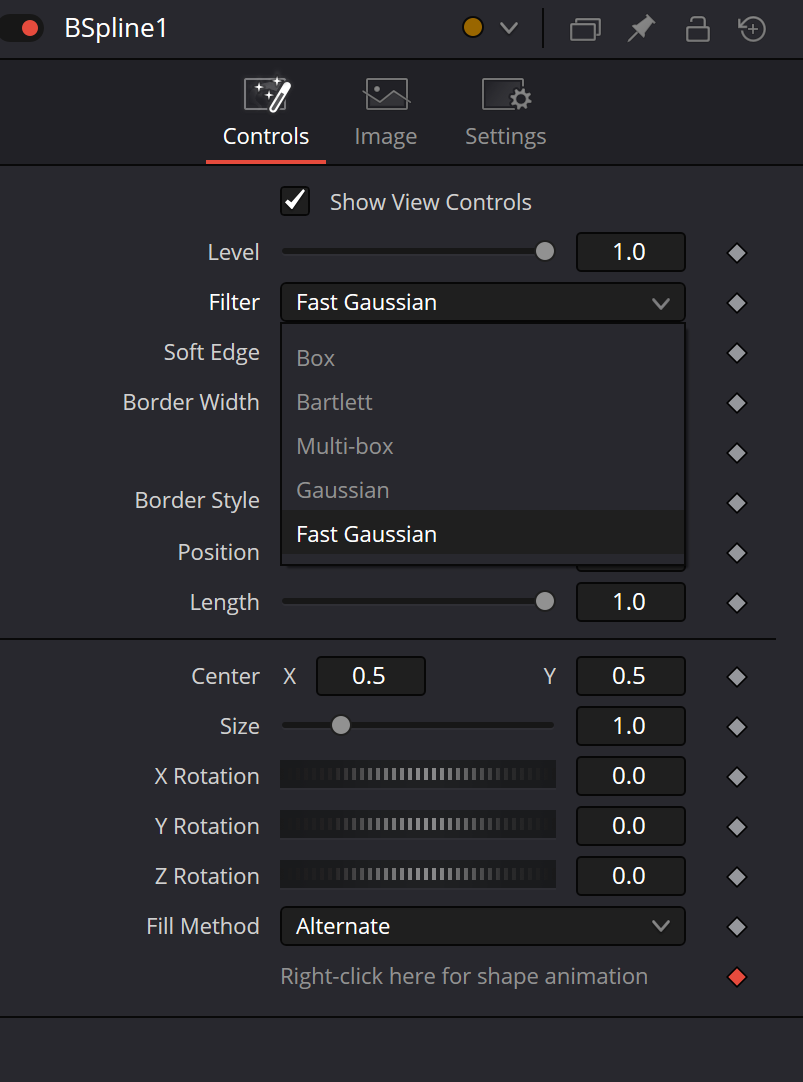Click the Y Rotation thumbwheel
The height and width of the screenshot is (1082, 803).
pos(418,824)
